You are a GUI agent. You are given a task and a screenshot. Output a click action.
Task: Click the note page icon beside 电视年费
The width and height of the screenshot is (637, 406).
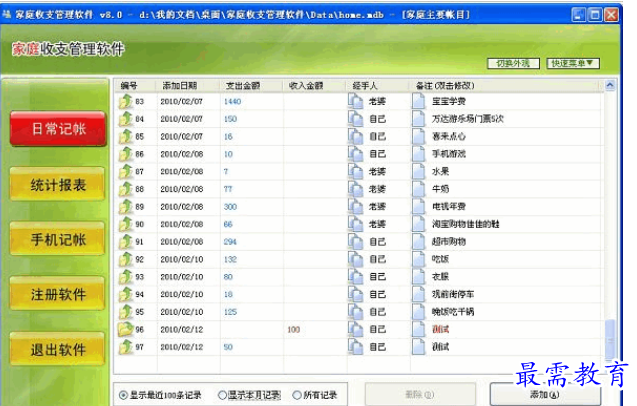(418, 206)
